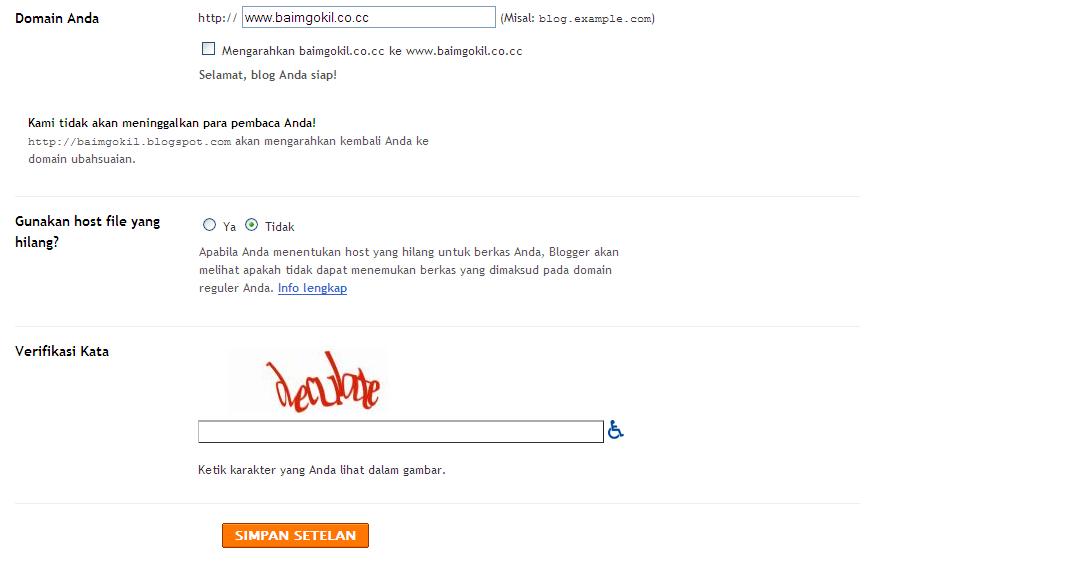Click the Gunakan host file yang hilang label

(87, 231)
